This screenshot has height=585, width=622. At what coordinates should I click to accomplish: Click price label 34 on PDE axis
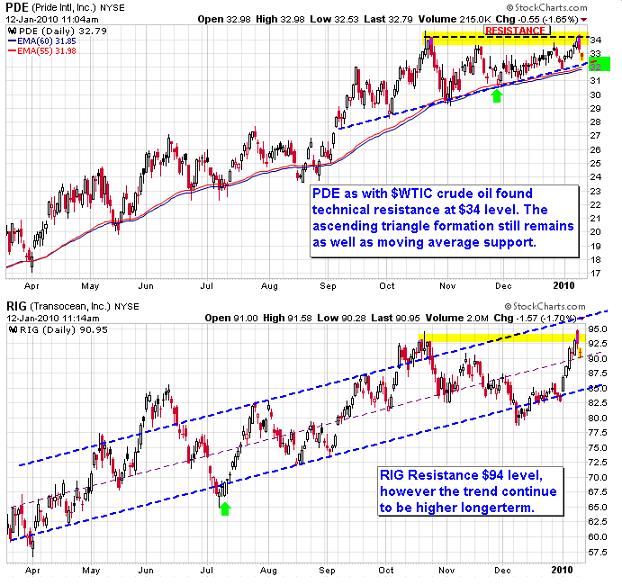[x=595, y=40]
